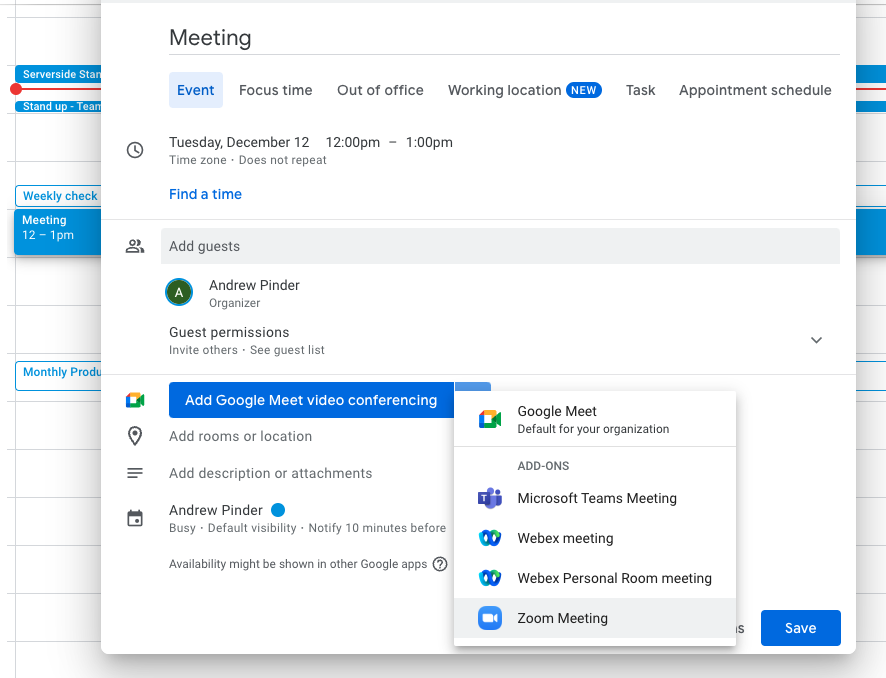The width and height of the screenshot is (886, 678).
Task: Click the clock icon beside the date
Action: click(135, 150)
